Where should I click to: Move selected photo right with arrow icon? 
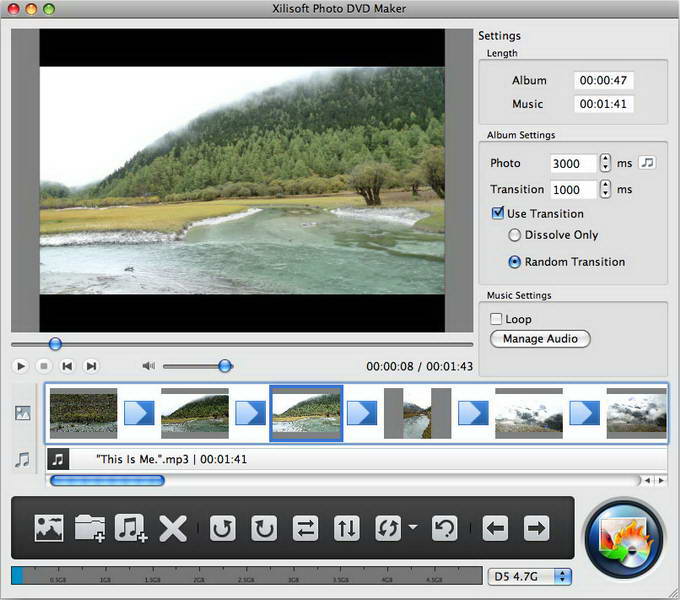tap(536, 528)
